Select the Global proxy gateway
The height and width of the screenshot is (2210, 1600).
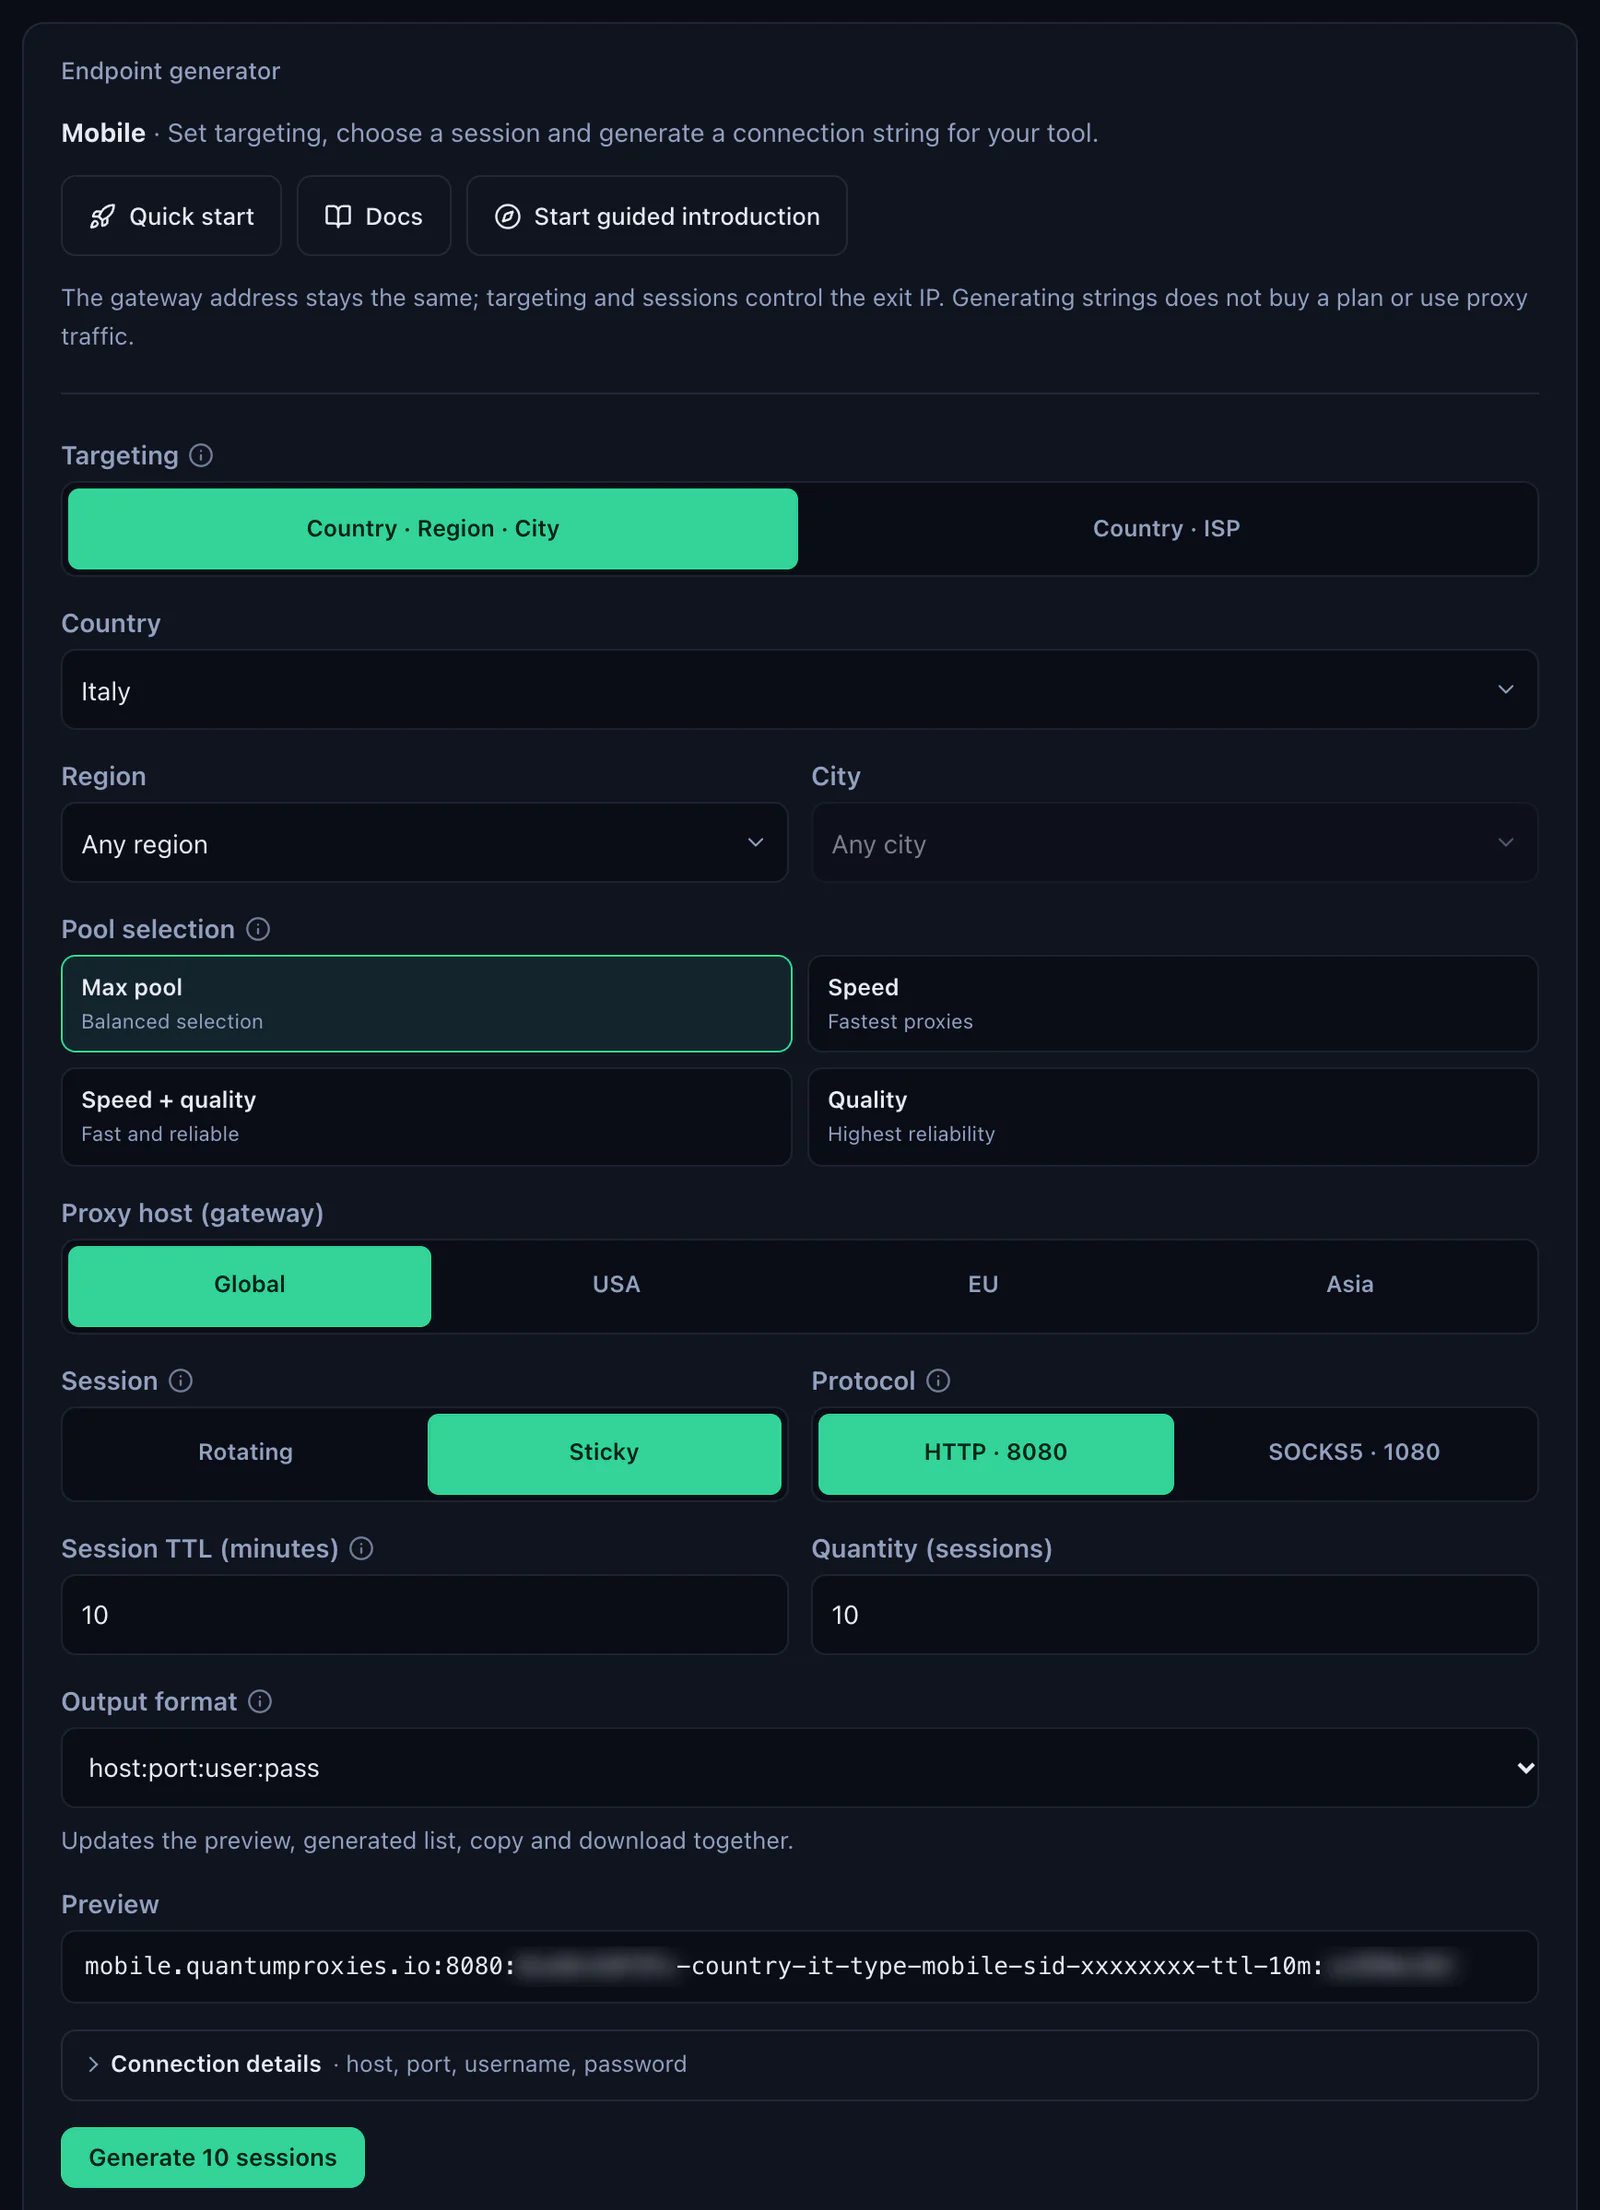tap(250, 1286)
